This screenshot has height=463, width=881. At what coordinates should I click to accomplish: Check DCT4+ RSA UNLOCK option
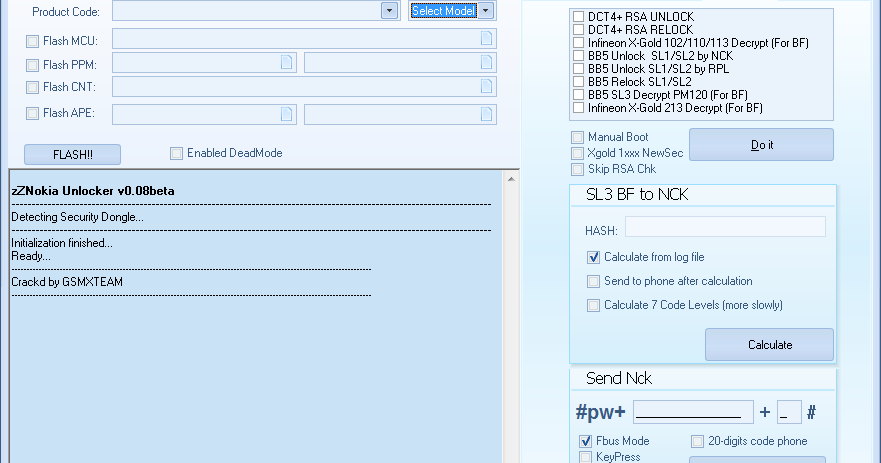(578, 16)
